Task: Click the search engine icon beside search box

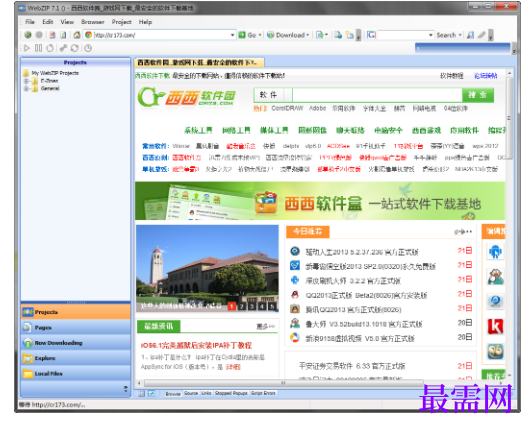Action: pos(371,35)
